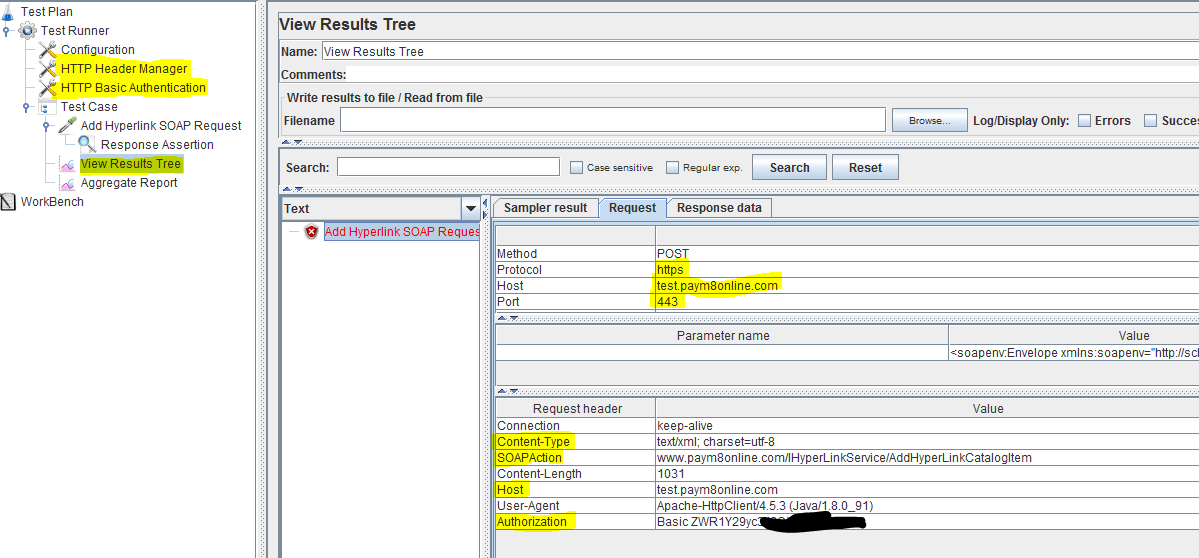This screenshot has width=1199, height=558.
Task: Toggle the Errors only checkbox
Action: point(1084,120)
